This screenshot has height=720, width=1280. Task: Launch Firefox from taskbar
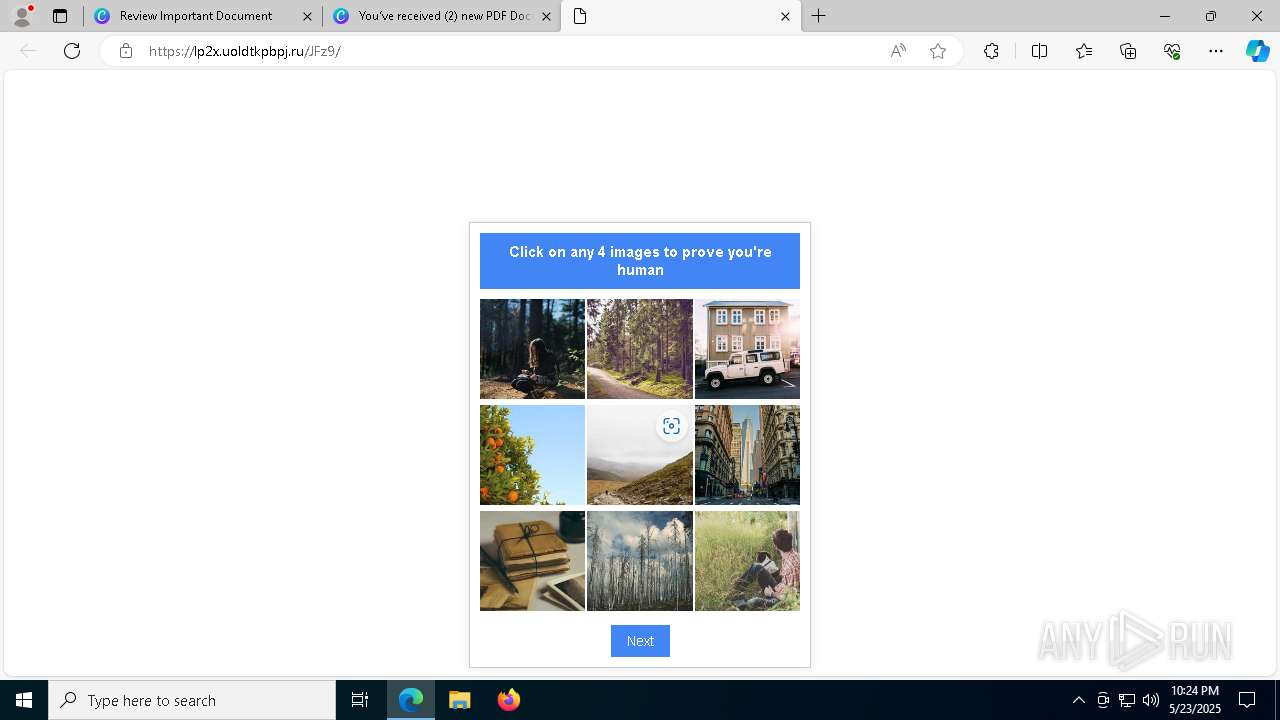[x=508, y=700]
